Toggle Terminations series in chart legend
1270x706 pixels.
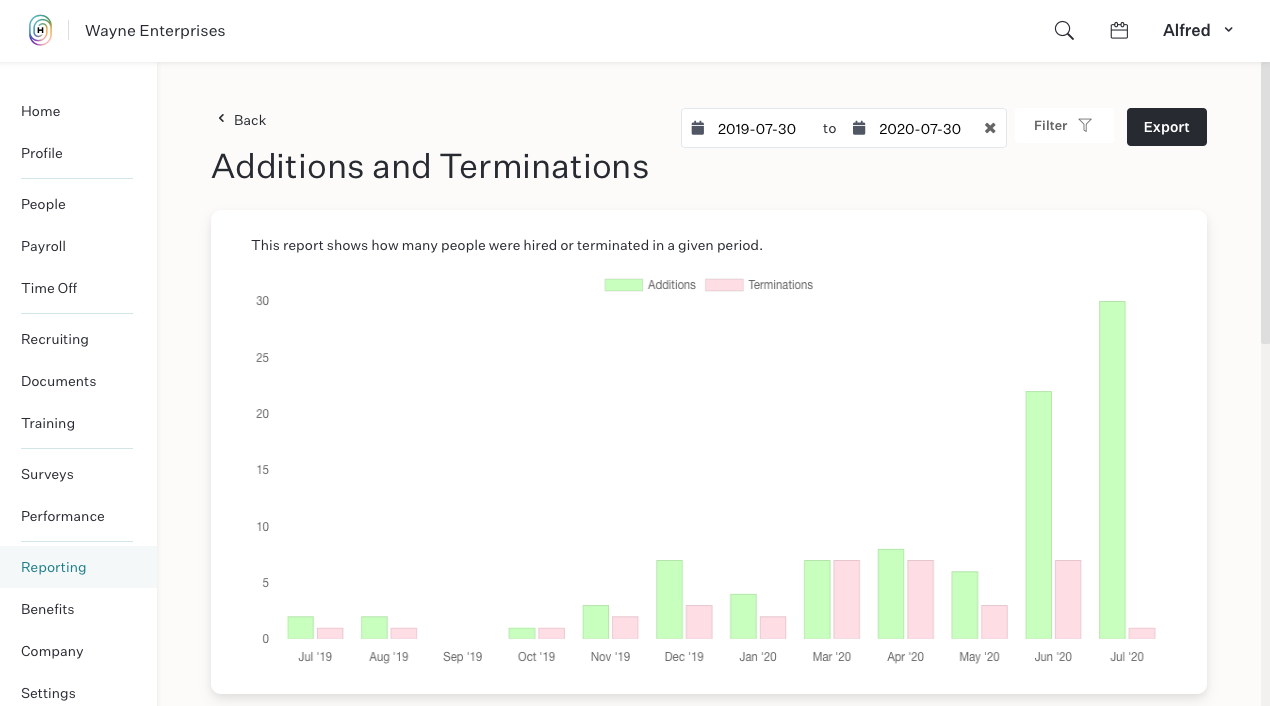(759, 285)
